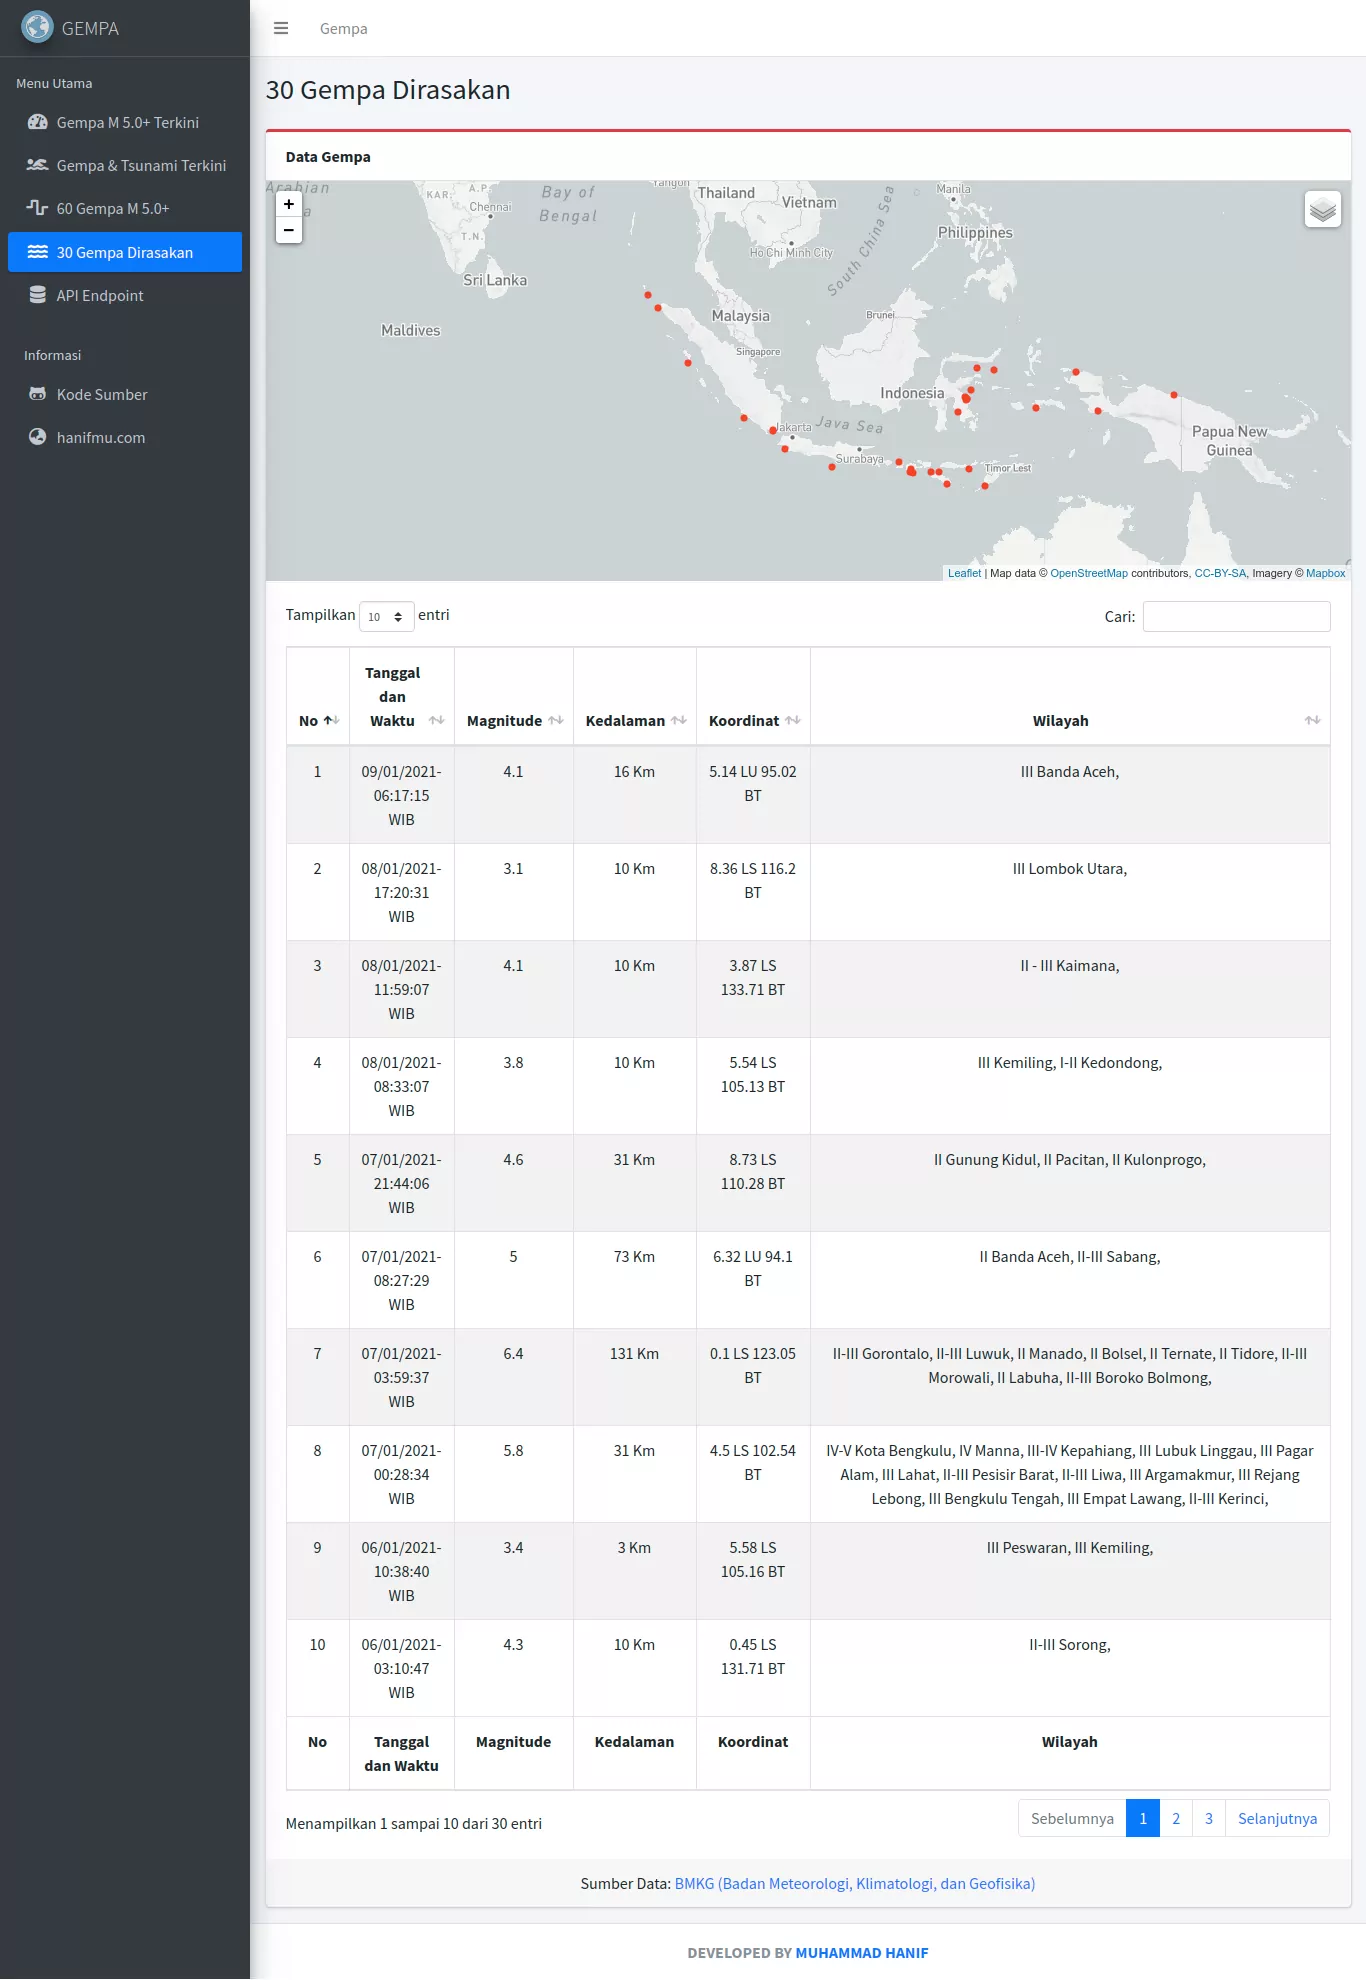1366x1980 pixels.
Task: Open the Leaflet attribution link
Action: coord(964,573)
